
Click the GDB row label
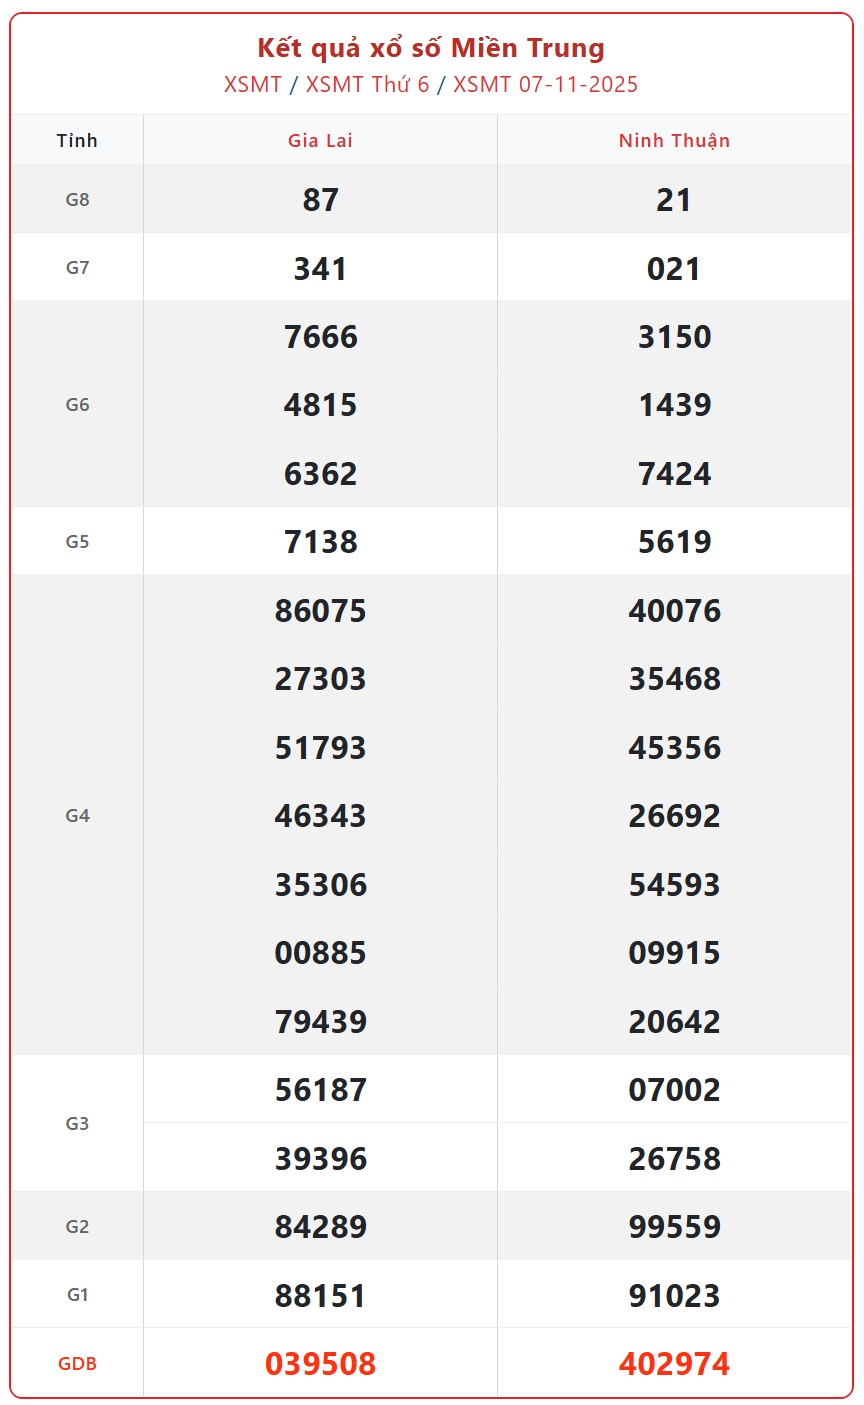click(77, 1363)
